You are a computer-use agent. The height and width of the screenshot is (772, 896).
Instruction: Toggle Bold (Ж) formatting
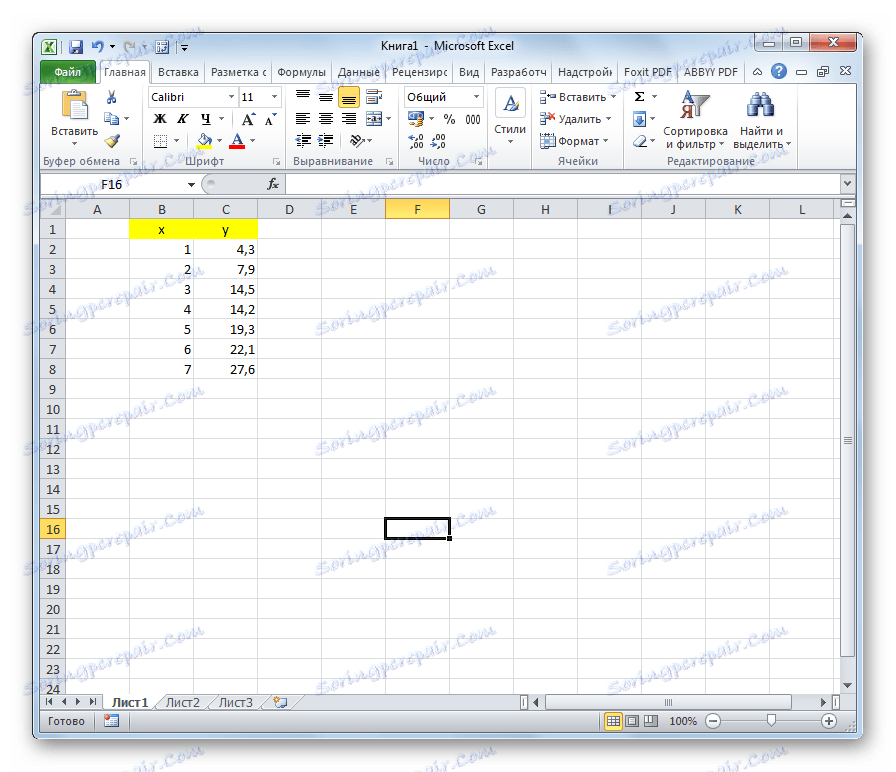tap(161, 119)
